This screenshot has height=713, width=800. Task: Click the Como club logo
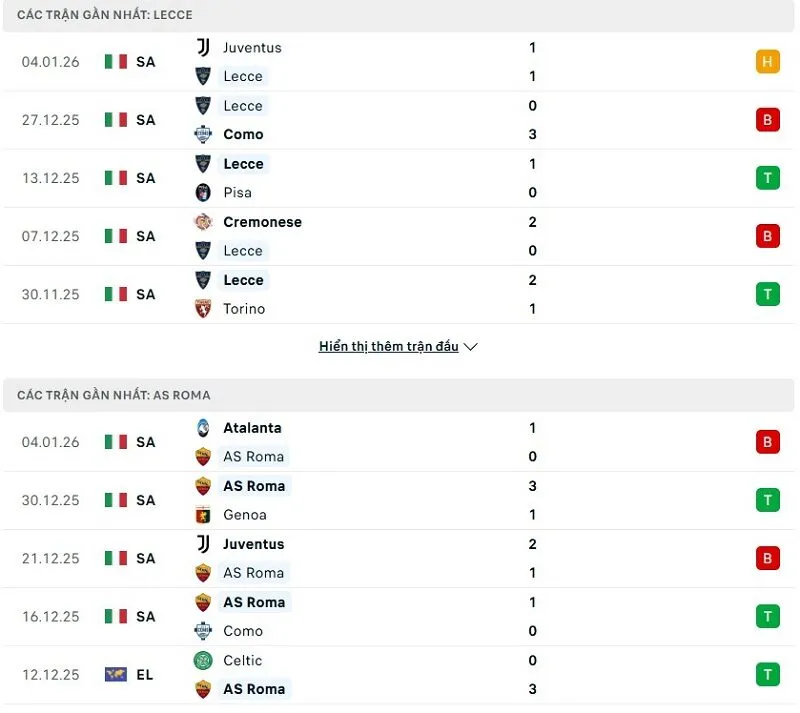coord(203,134)
